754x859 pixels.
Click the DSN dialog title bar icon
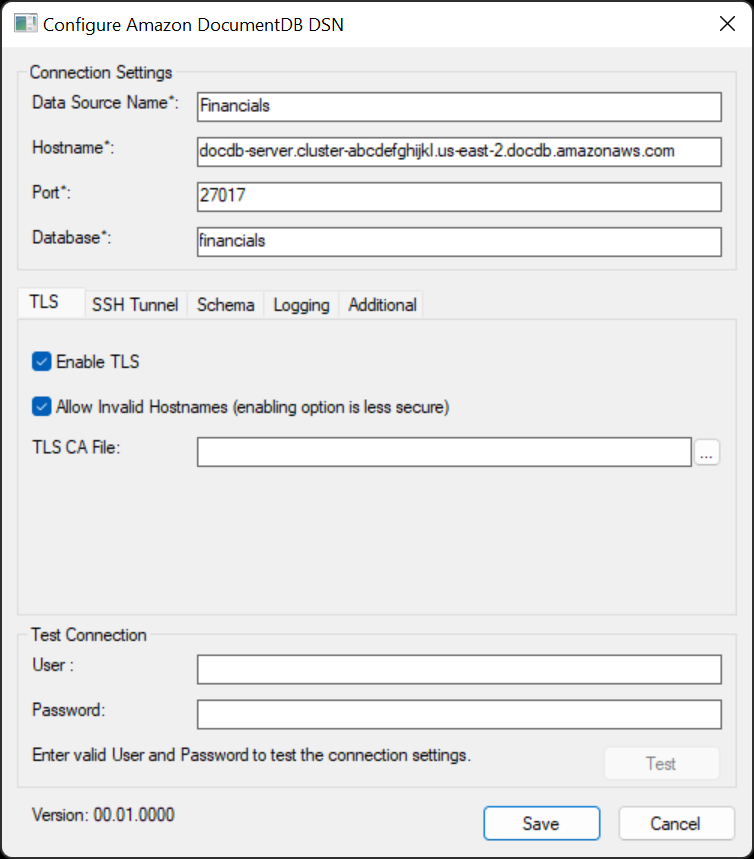click(x=25, y=24)
